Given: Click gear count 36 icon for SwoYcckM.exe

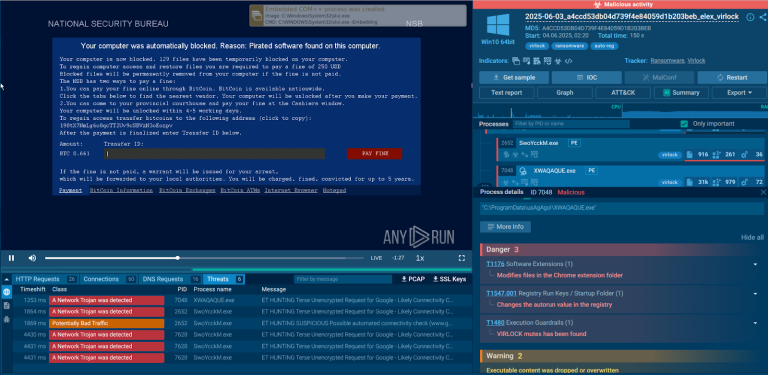Looking at the screenshot, I should click(x=745, y=155).
